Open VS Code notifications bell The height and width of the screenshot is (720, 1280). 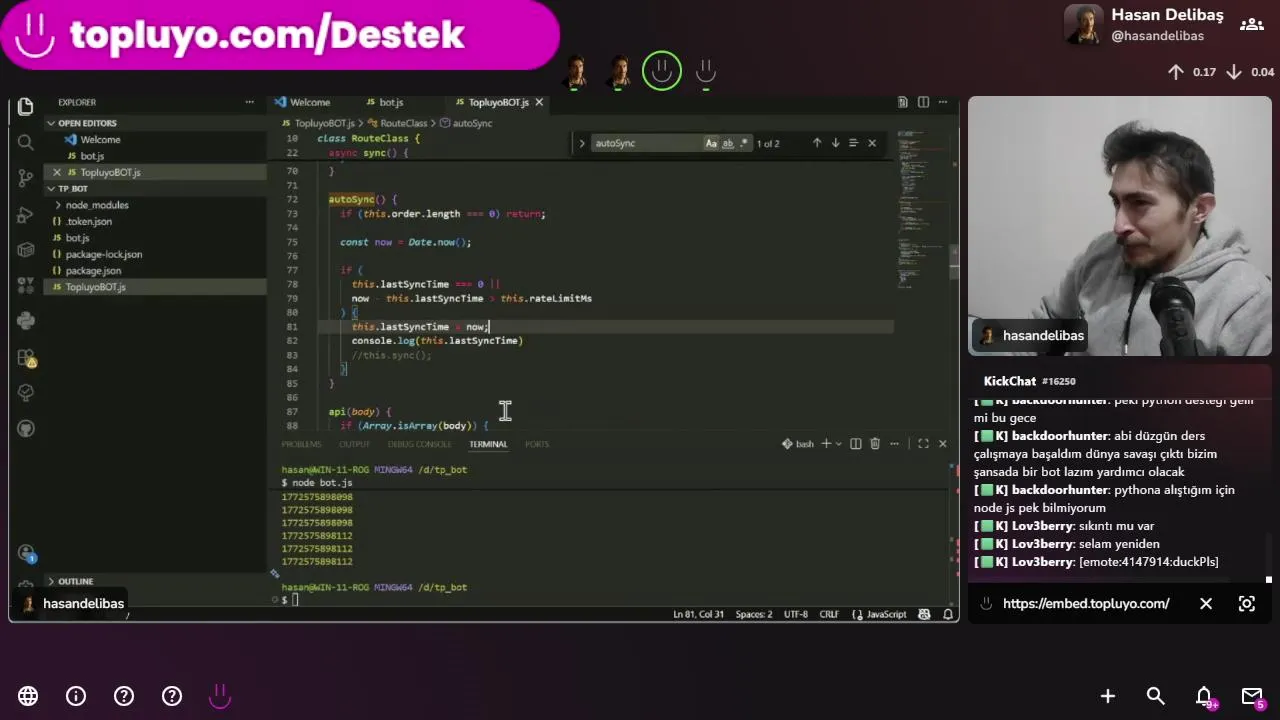tap(948, 614)
